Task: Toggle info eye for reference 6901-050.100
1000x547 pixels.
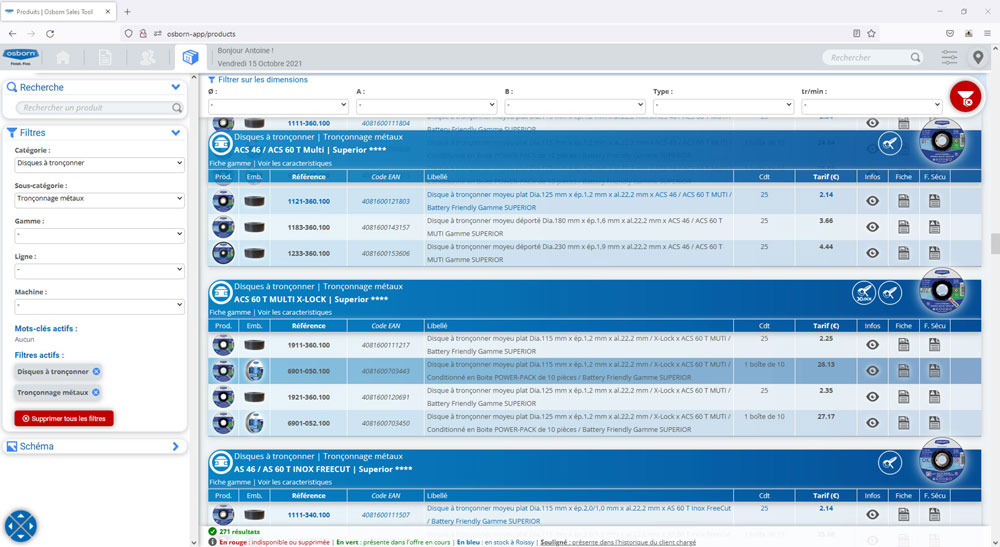Action: tap(872, 371)
